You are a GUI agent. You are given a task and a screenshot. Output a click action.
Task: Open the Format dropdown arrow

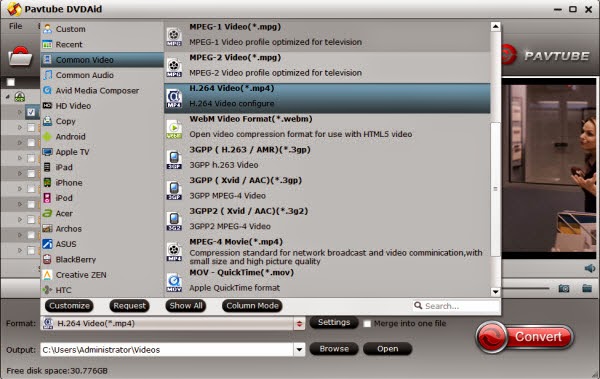pyautogui.click(x=299, y=324)
